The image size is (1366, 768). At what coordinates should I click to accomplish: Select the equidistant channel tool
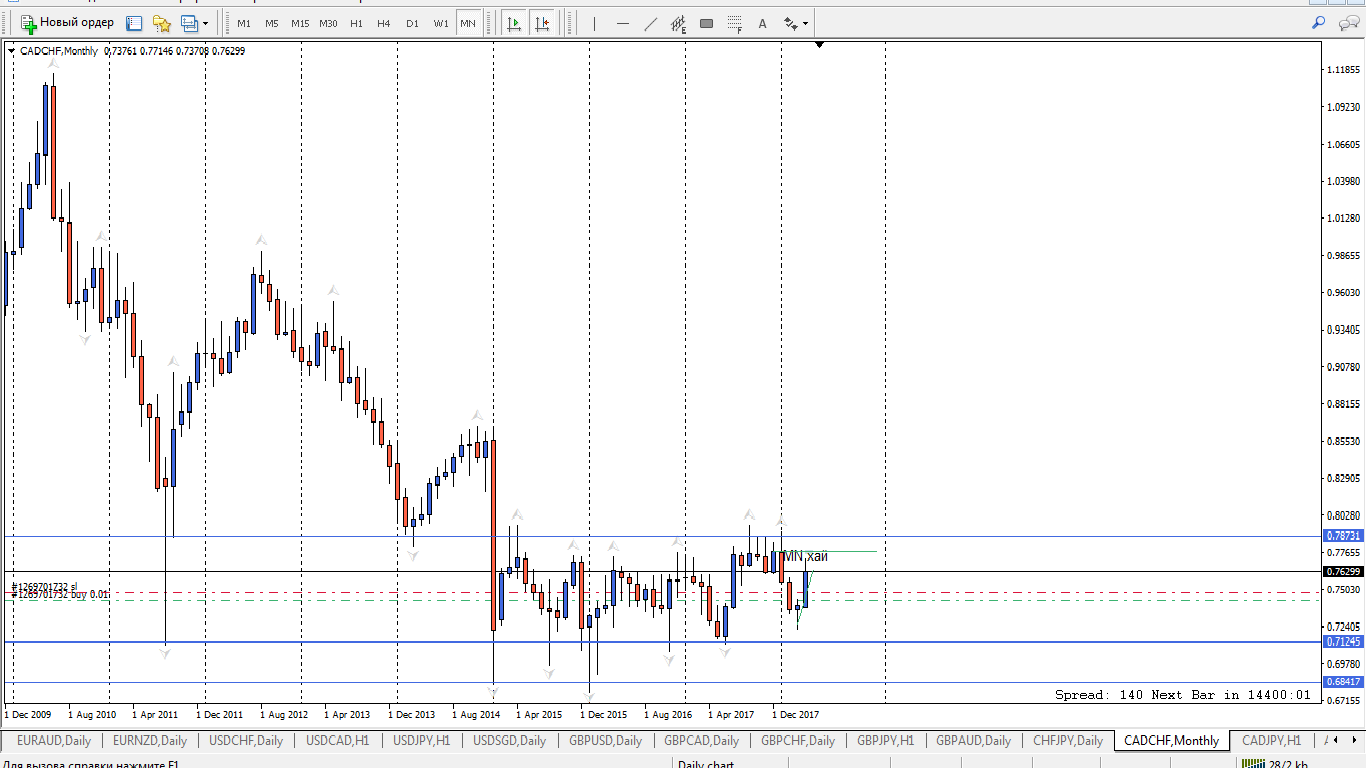[x=678, y=23]
